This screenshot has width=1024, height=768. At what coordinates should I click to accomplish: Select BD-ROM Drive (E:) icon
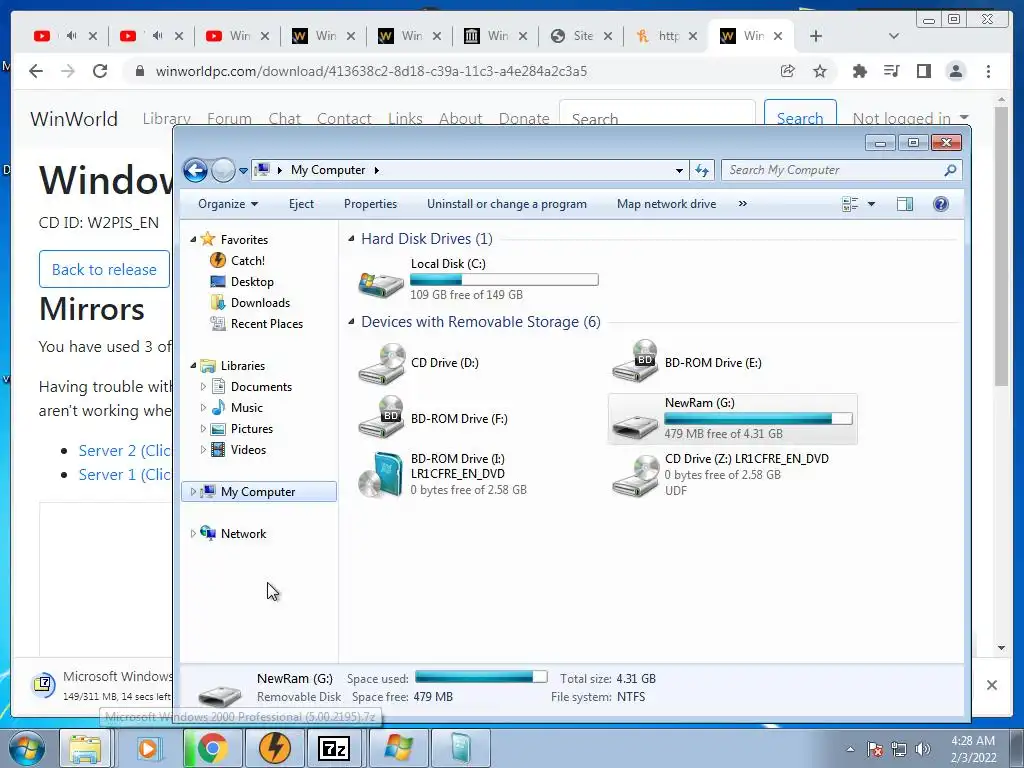tap(635, 360)
